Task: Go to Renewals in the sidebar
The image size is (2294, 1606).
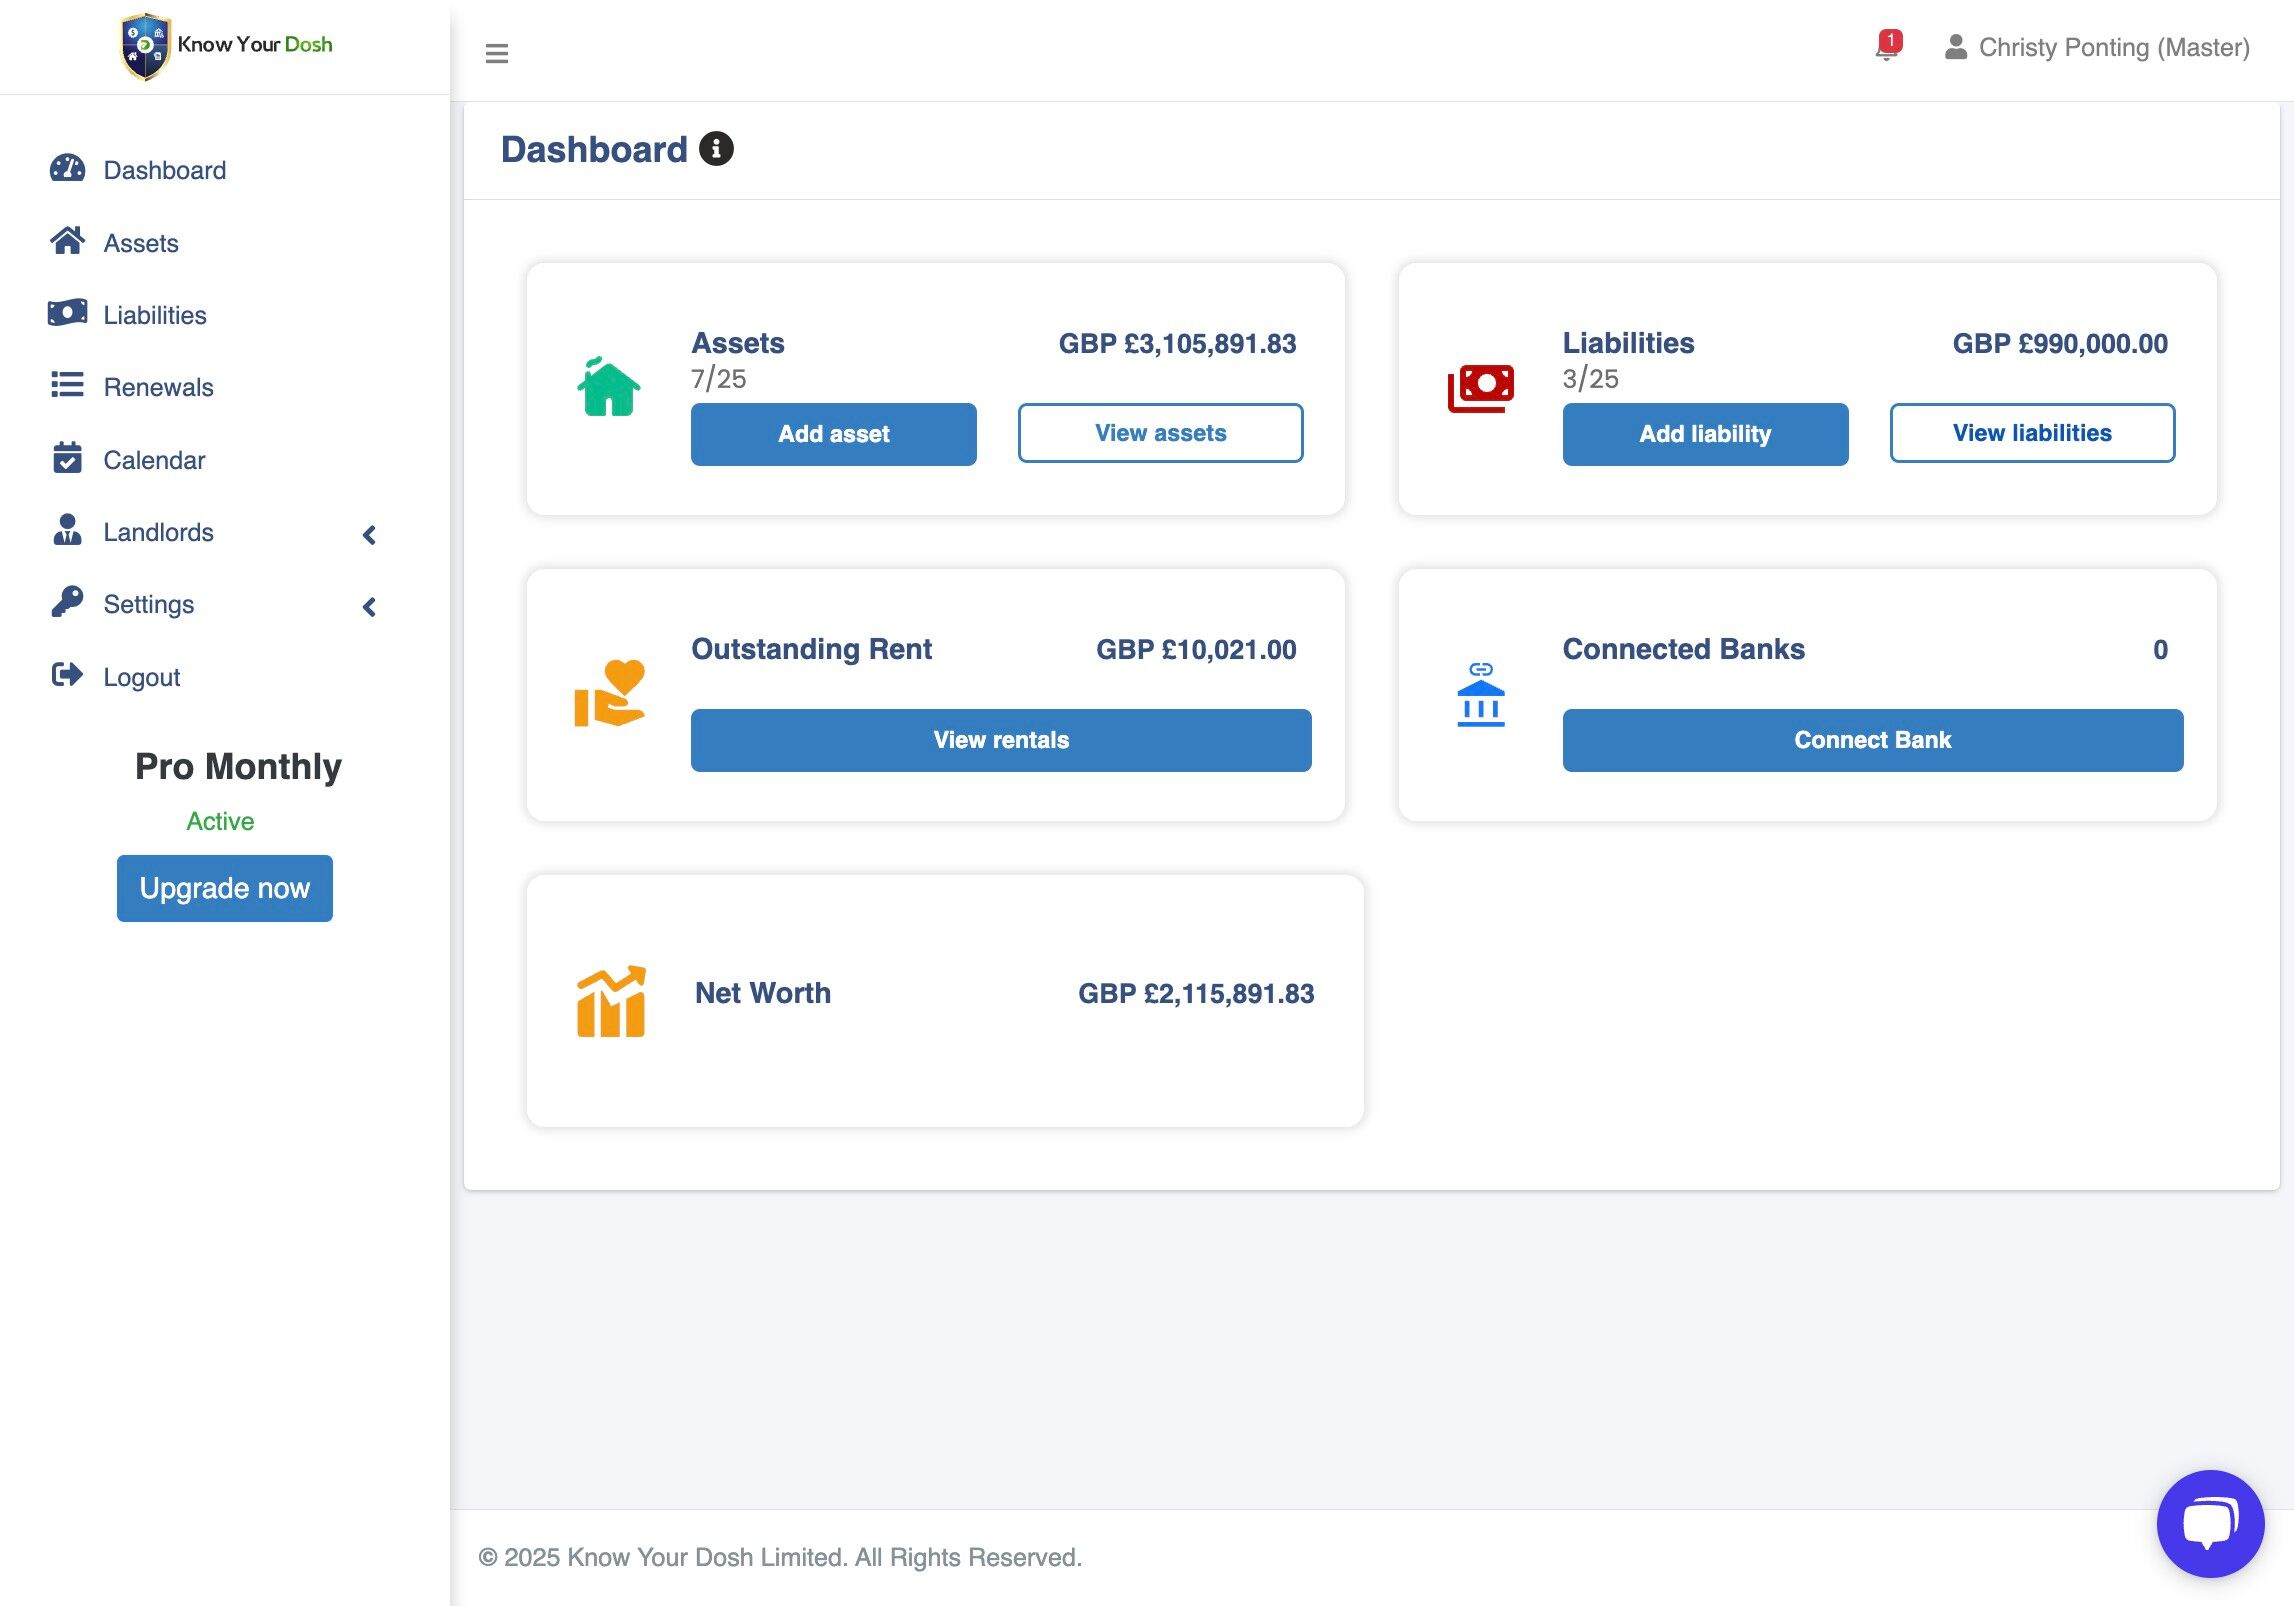Action: tap(158, 387)
